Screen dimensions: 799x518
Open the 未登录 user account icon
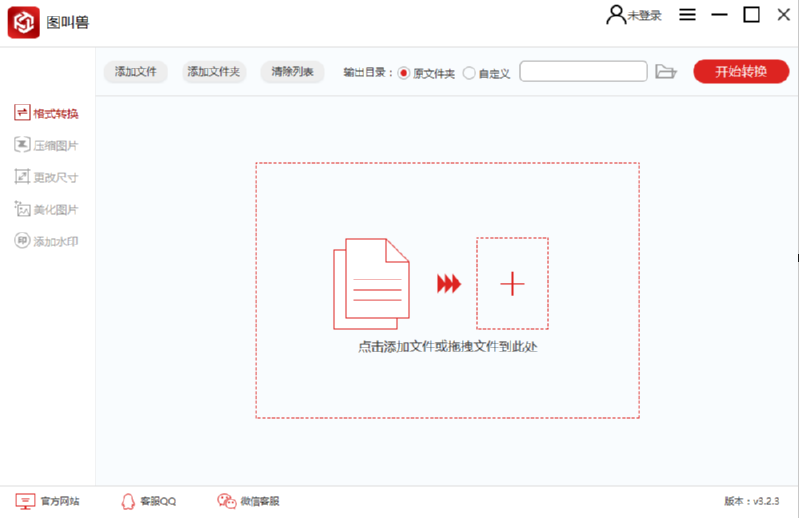(x=616, y=15)
